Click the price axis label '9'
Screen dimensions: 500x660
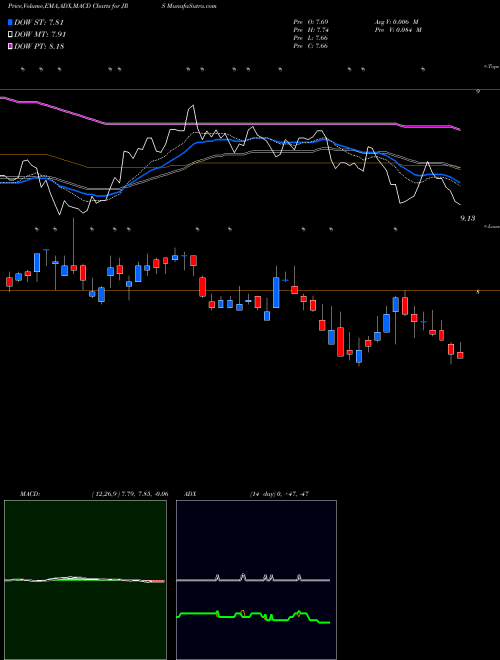coord(478,91)
